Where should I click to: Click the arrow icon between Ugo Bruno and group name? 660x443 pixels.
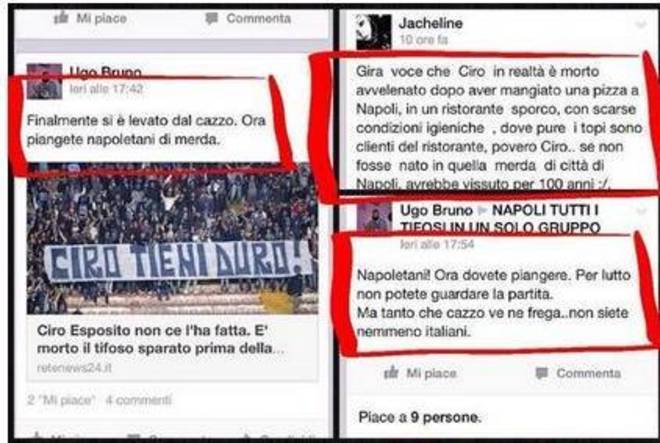pyautogui.click(x=482, y=210)
